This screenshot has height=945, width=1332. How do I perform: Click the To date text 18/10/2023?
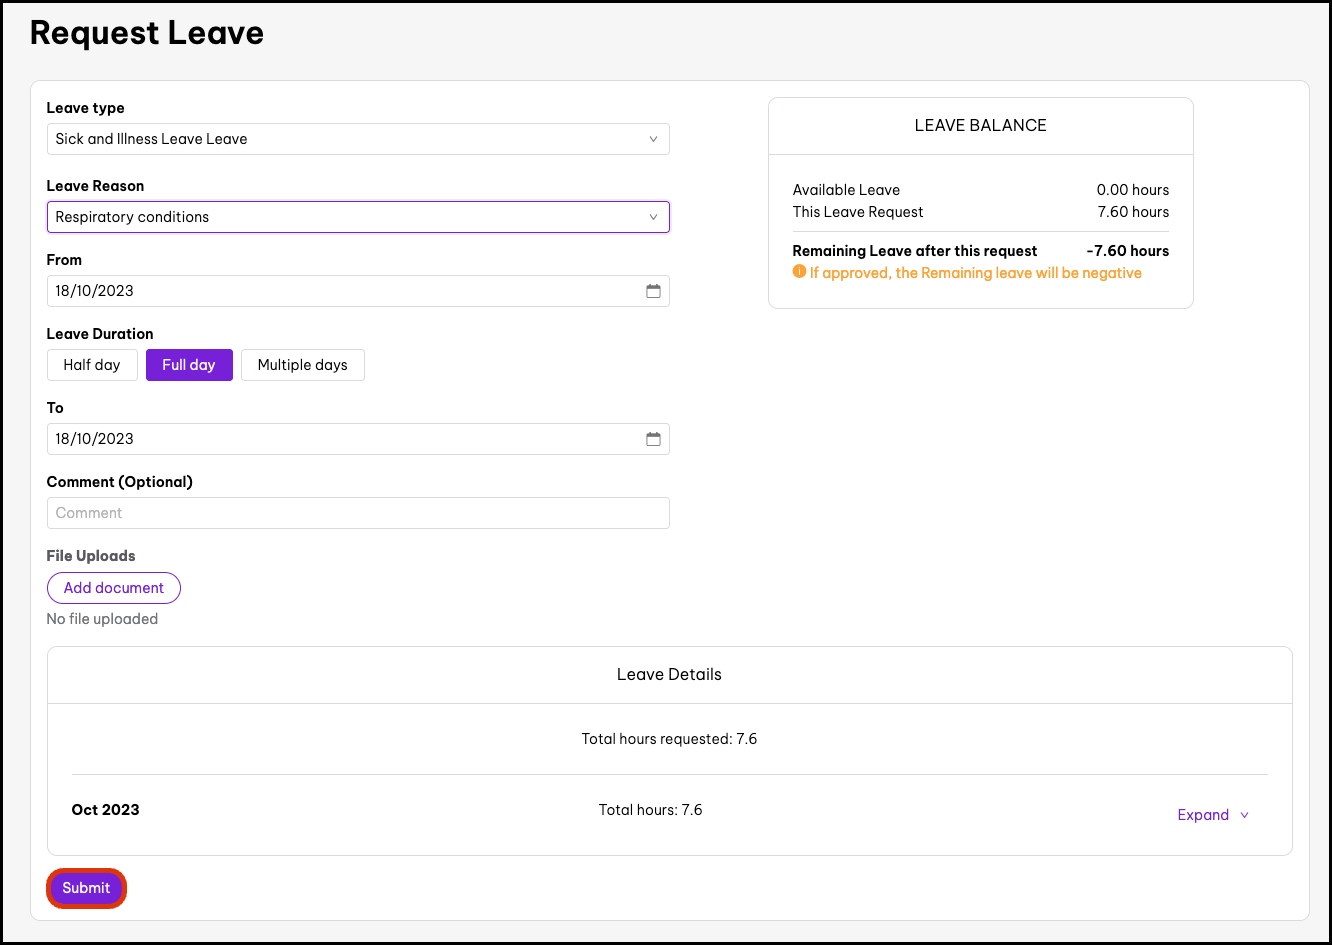(x=95, y=439)
